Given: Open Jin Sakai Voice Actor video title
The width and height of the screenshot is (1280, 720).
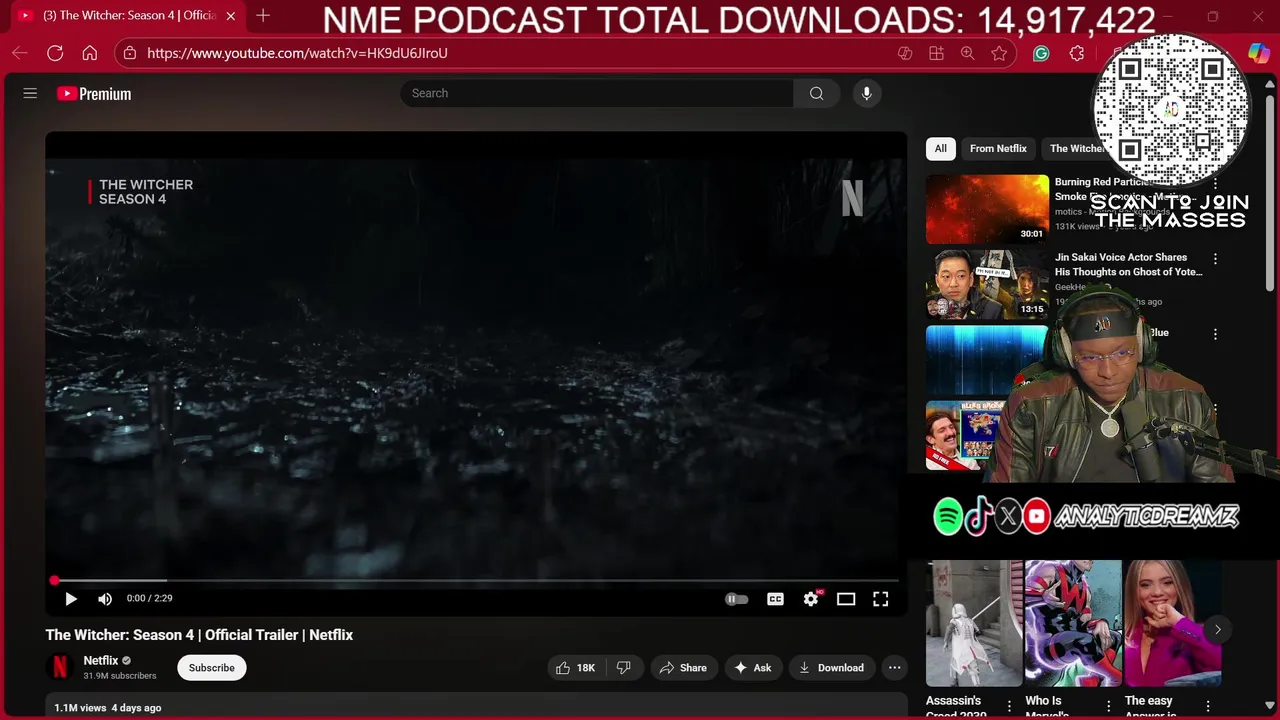Looking at the screenshot, I should (x=1128, y=264).
